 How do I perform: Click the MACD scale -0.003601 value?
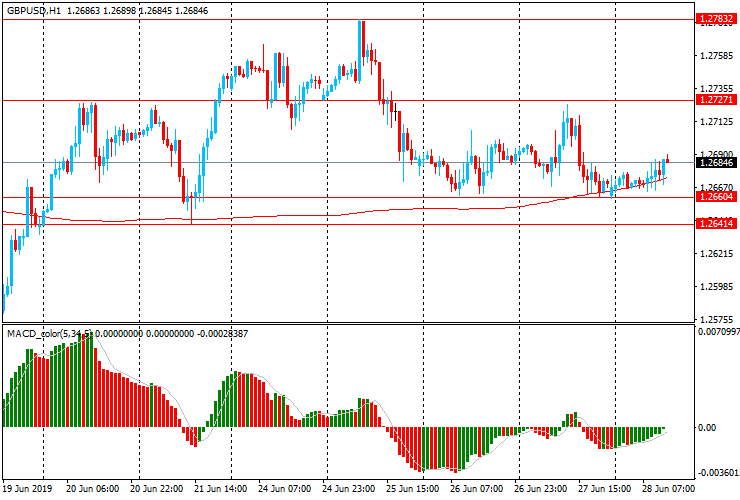click(x=719, y=473)
